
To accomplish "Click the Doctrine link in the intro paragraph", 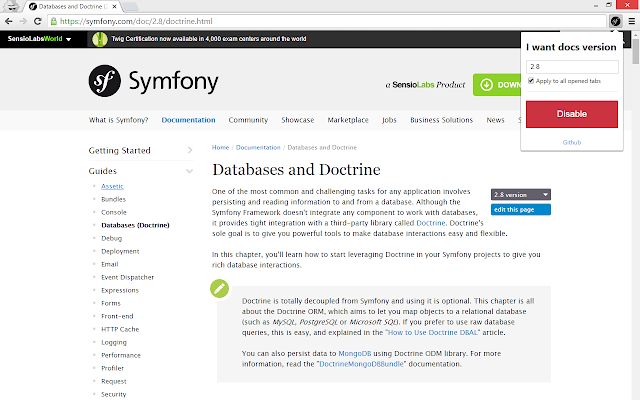I will pos(431,223).
